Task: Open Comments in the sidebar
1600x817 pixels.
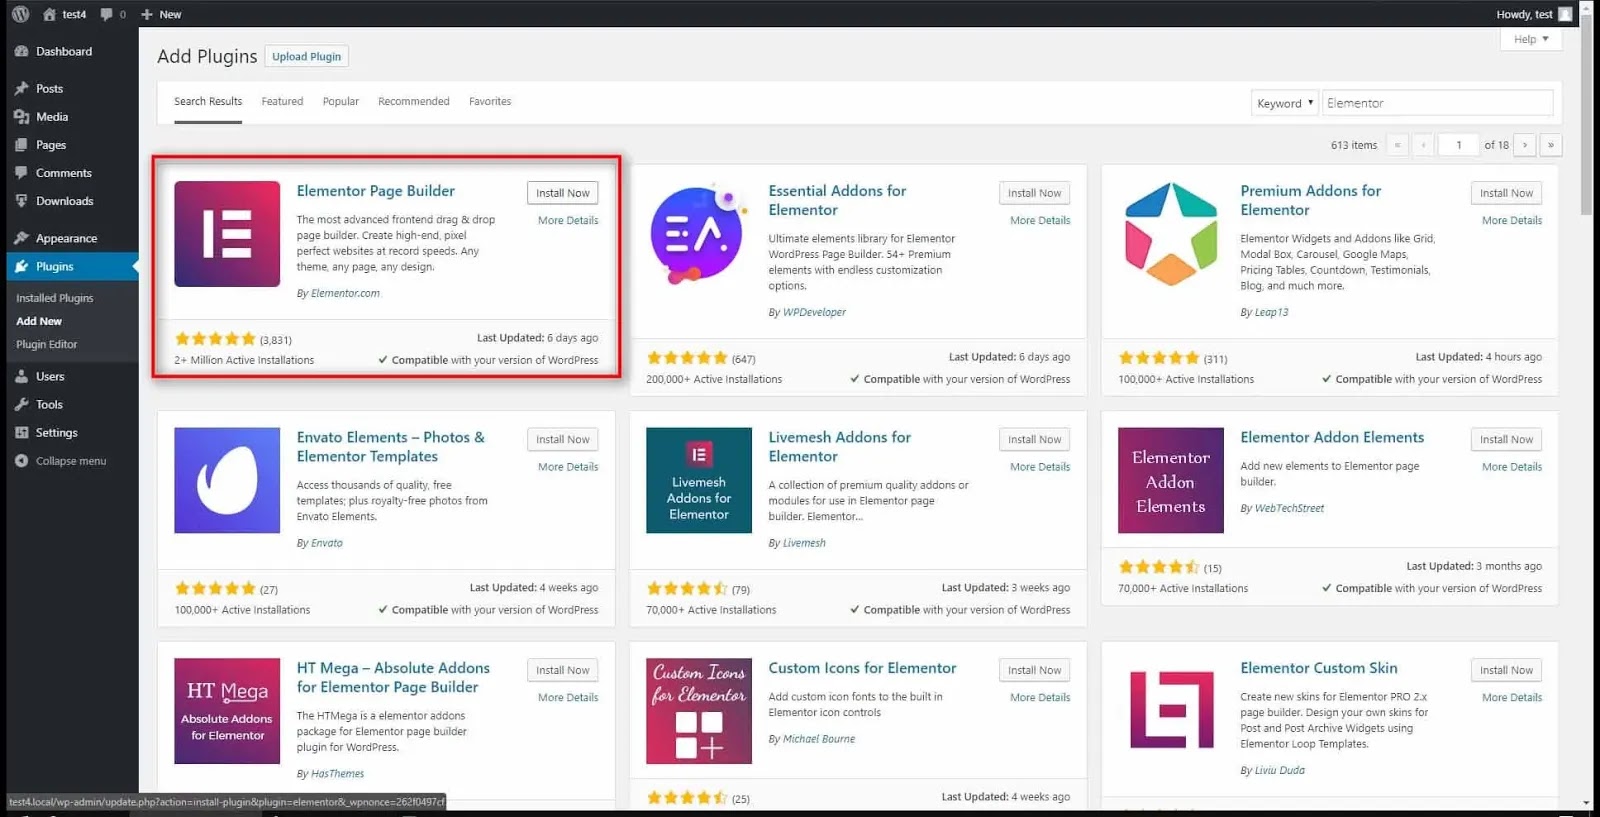Action: (63, 172)
